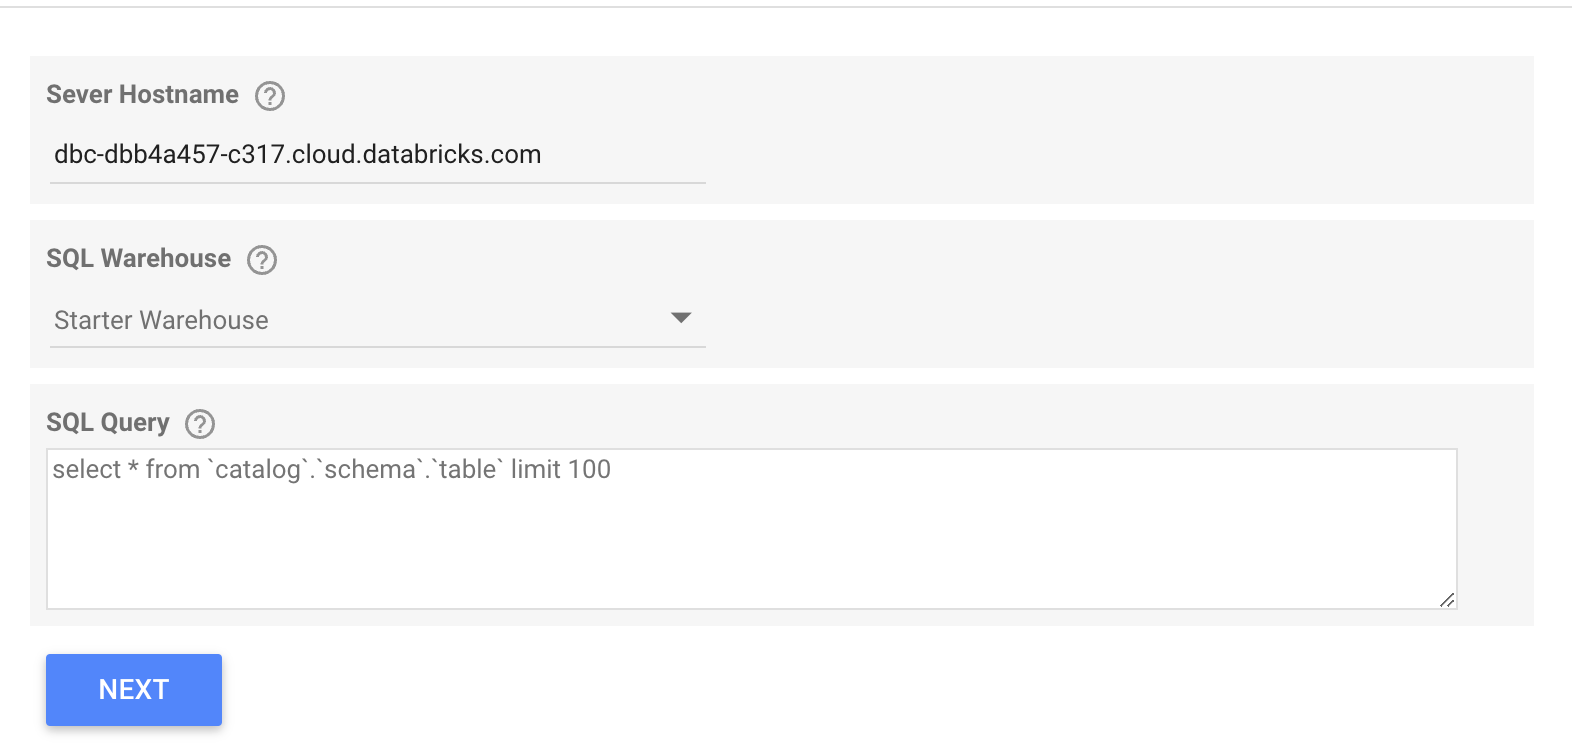This screenshot has width=1572, height=750.
Task: Click the word 'from' in the SQL query
Action: (x=173, y=470)
